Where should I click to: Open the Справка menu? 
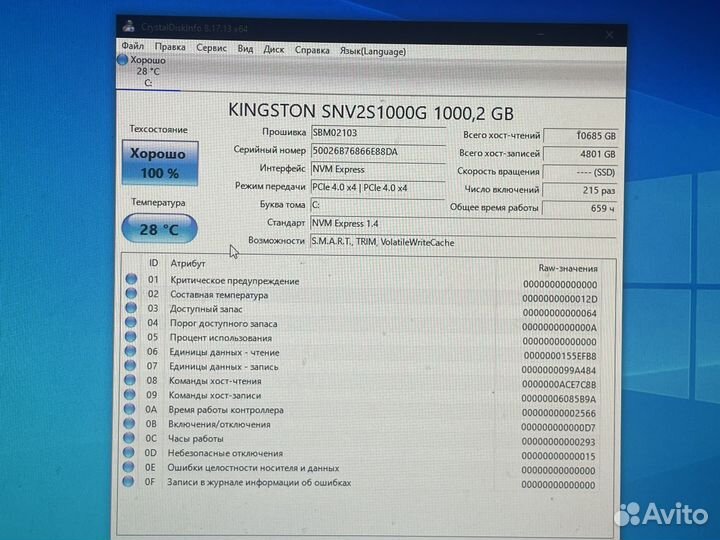tap(312, 50)
